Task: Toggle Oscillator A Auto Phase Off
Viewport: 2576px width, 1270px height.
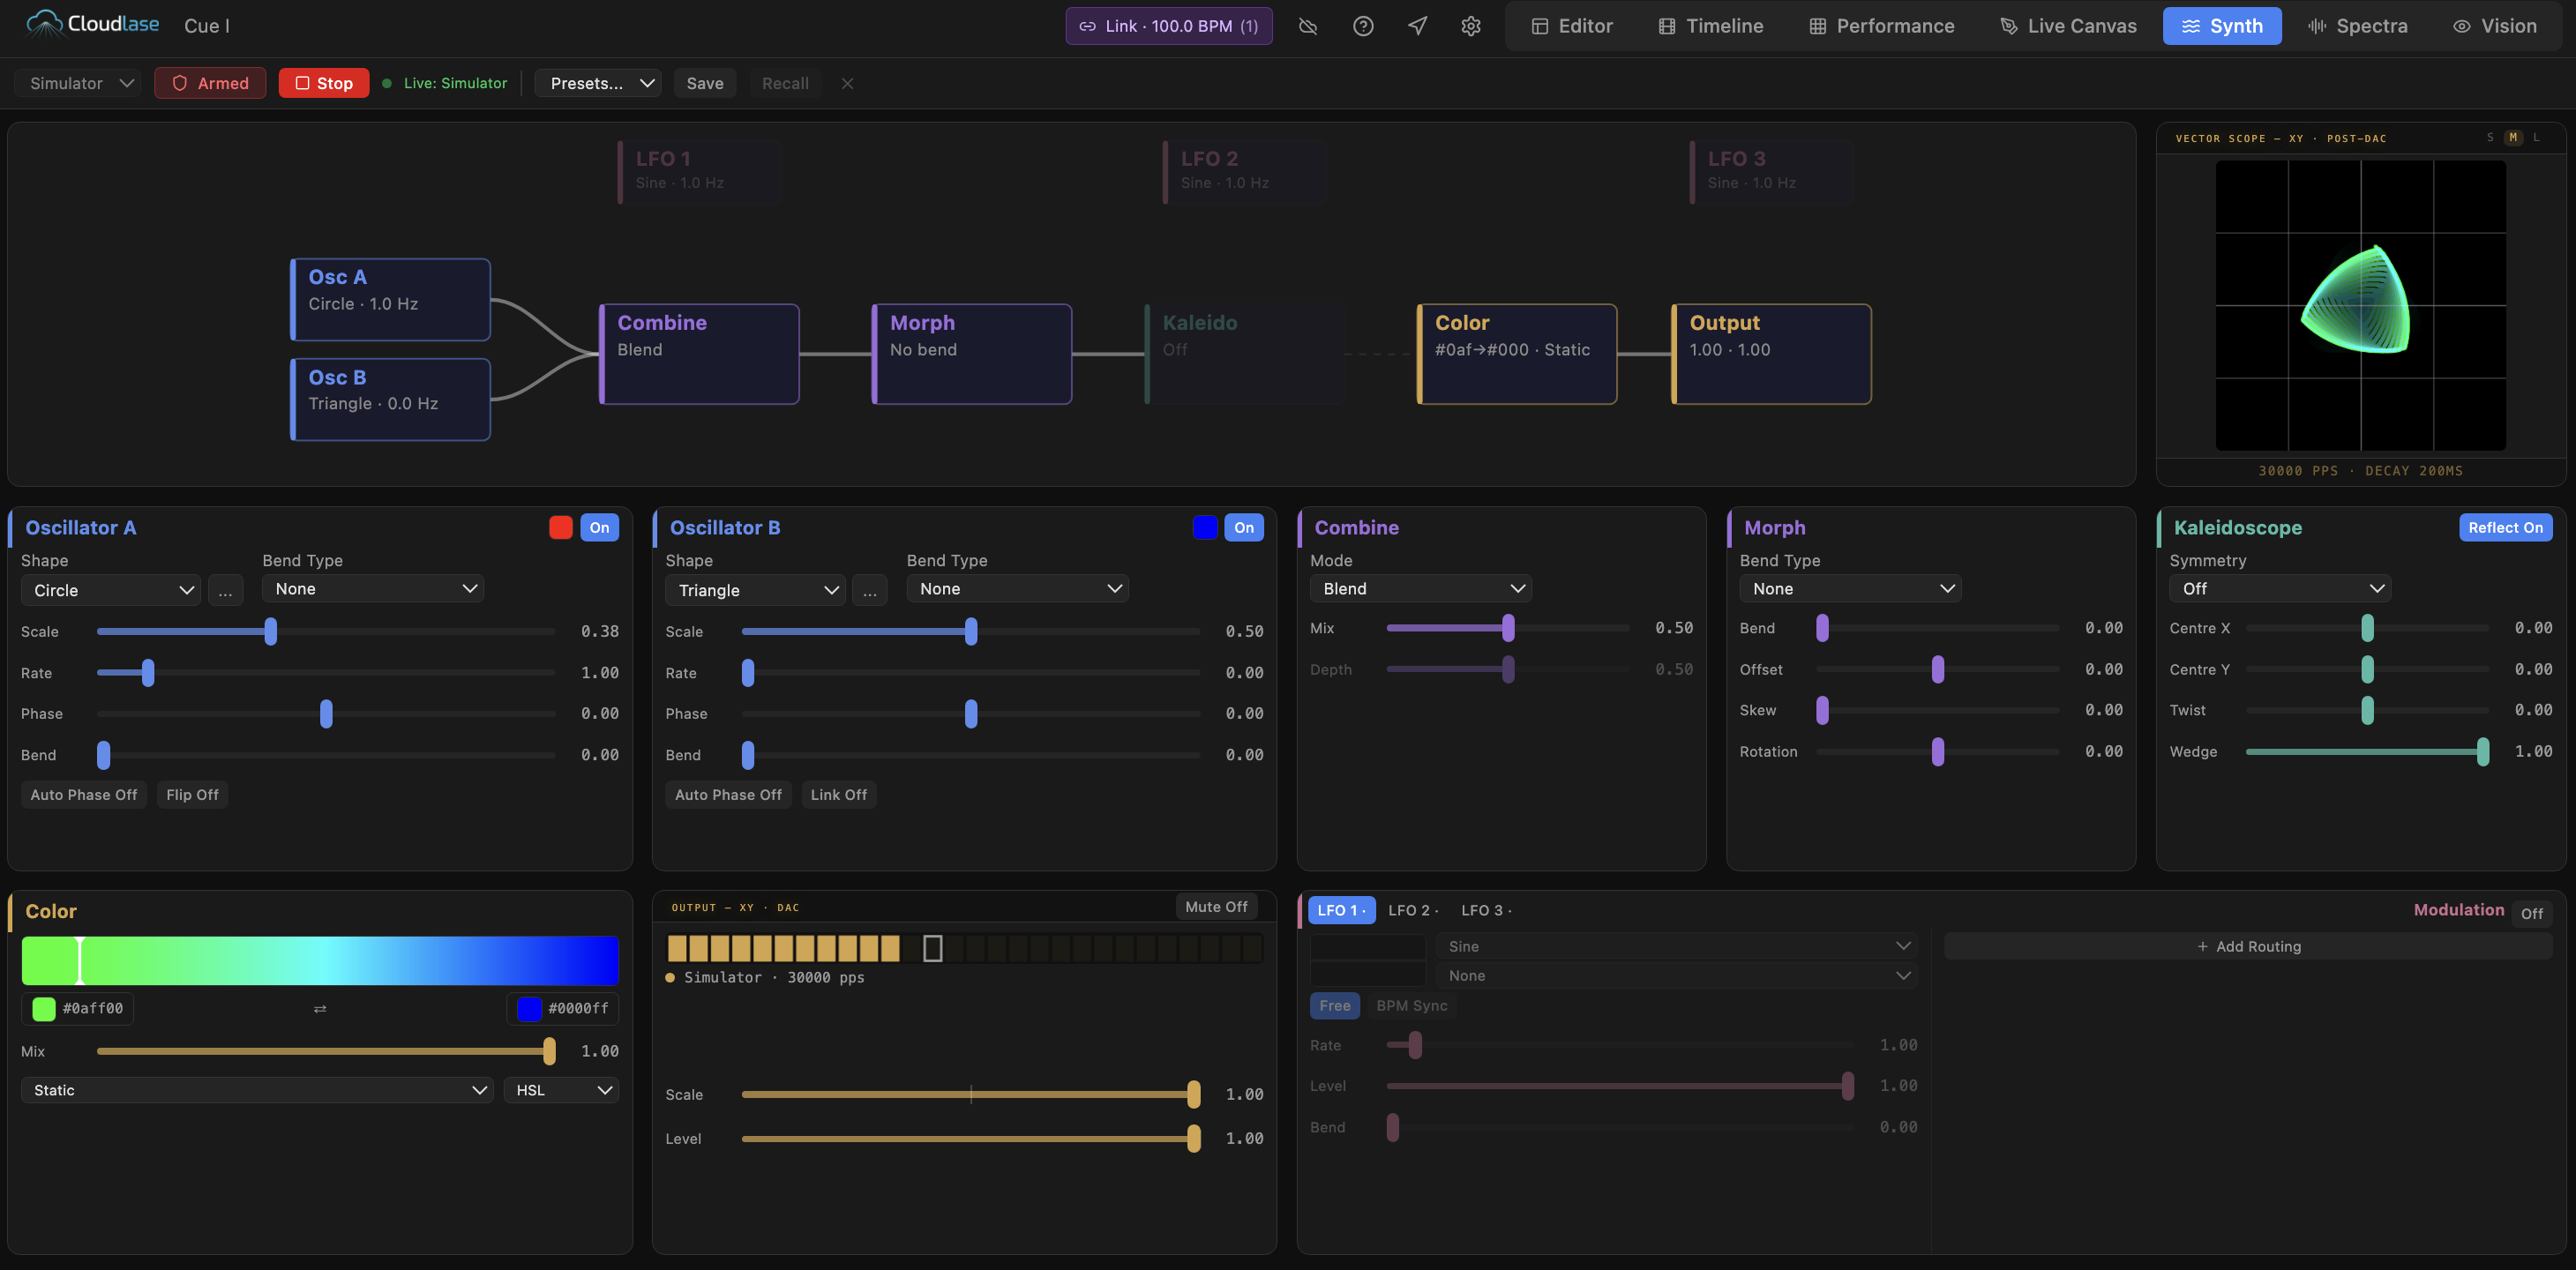Action: tap(84, 795)
